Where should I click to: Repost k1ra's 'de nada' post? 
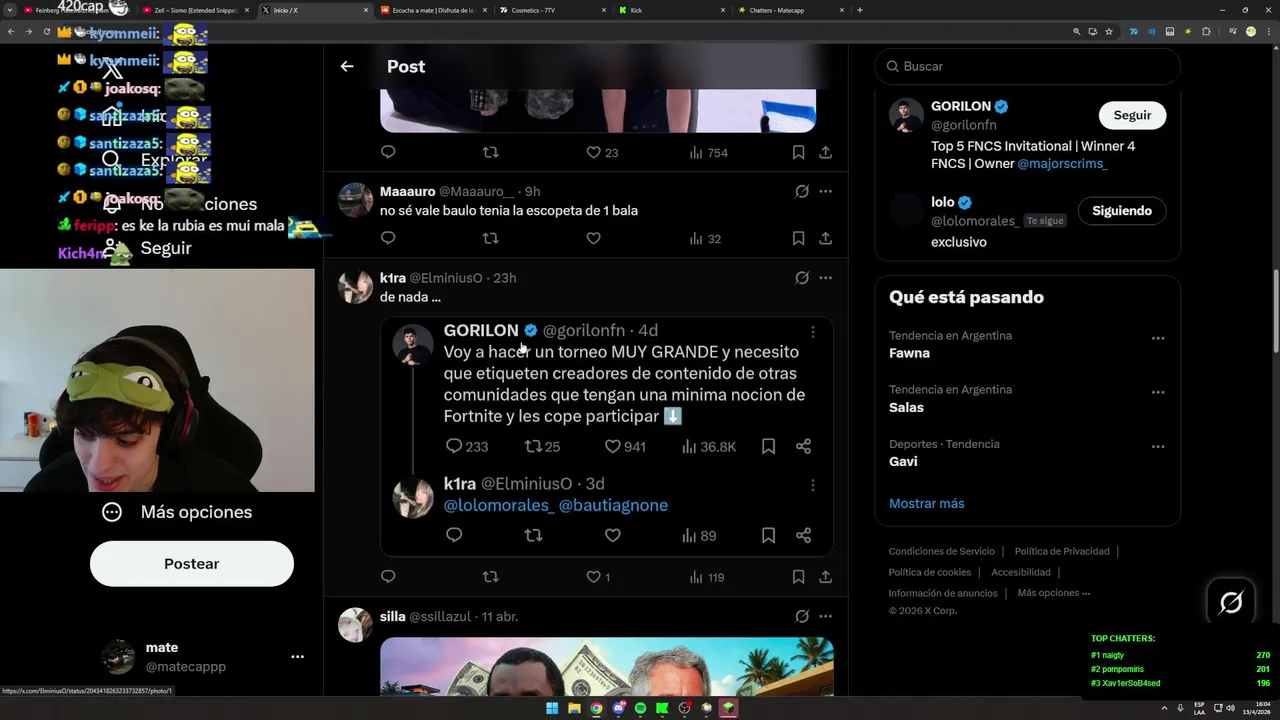[490, 577]
